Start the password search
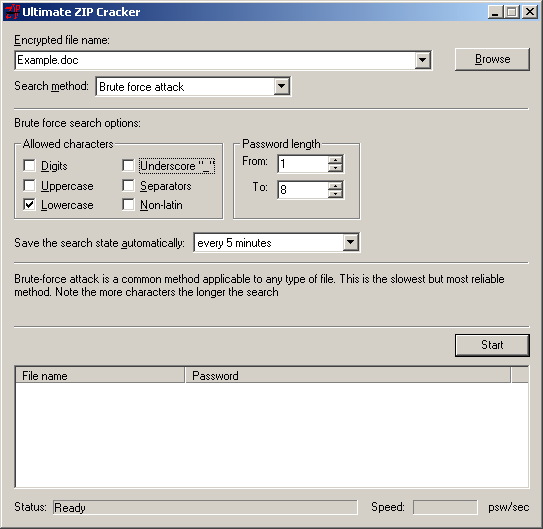This screenshot has height=529, width=543. pyautogui.click(x=492, y=345)
